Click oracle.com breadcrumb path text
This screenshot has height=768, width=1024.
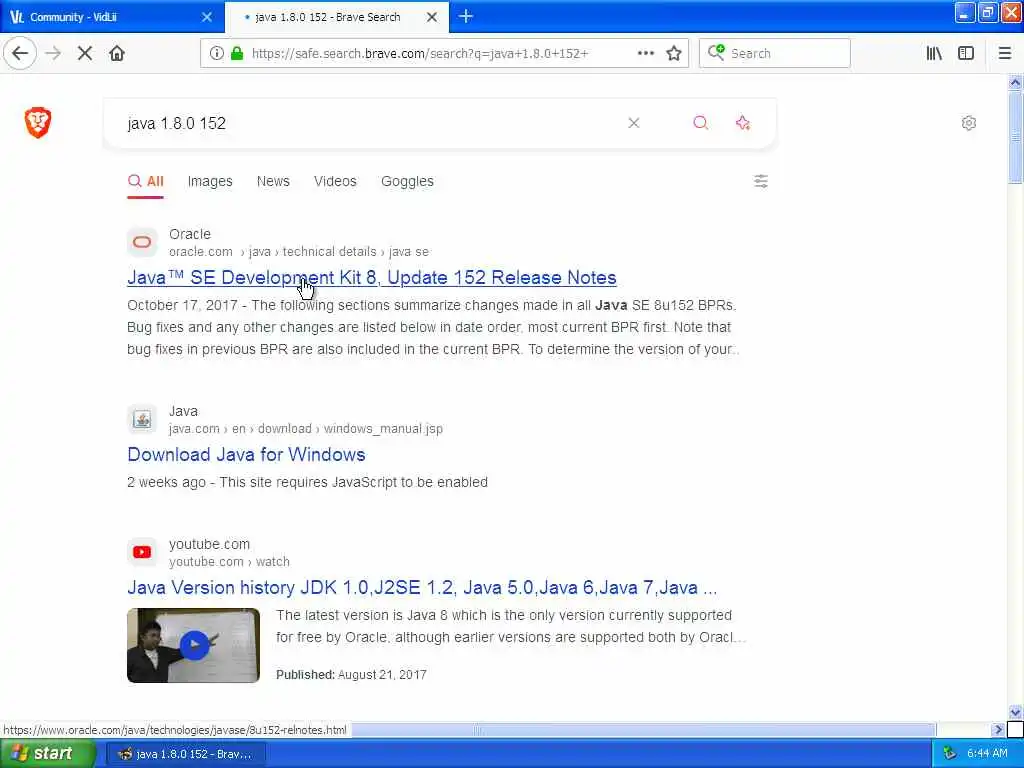click(x=299, y=252)
